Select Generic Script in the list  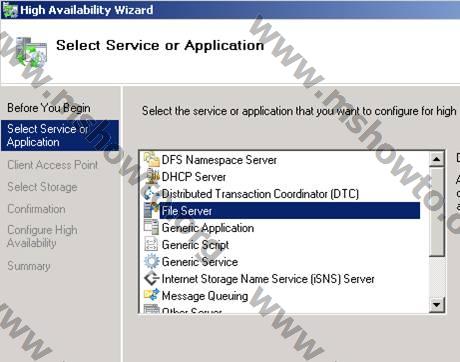[x=195, y=245]
